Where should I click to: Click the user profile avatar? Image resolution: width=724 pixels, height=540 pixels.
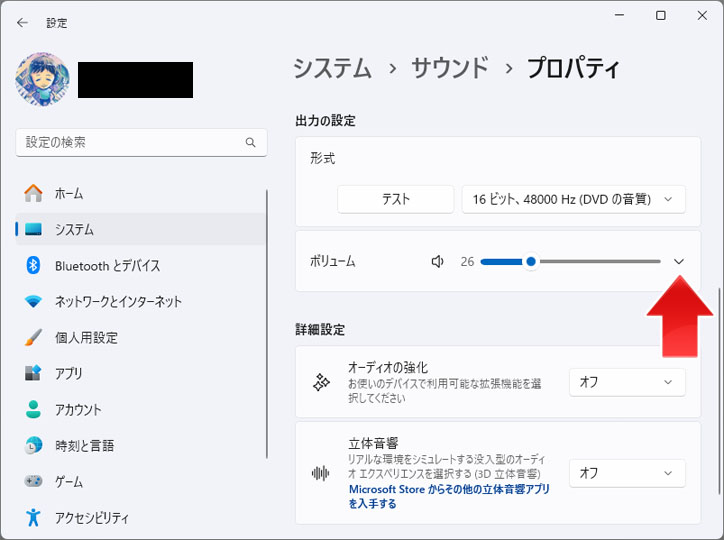[x=42, y=79]
